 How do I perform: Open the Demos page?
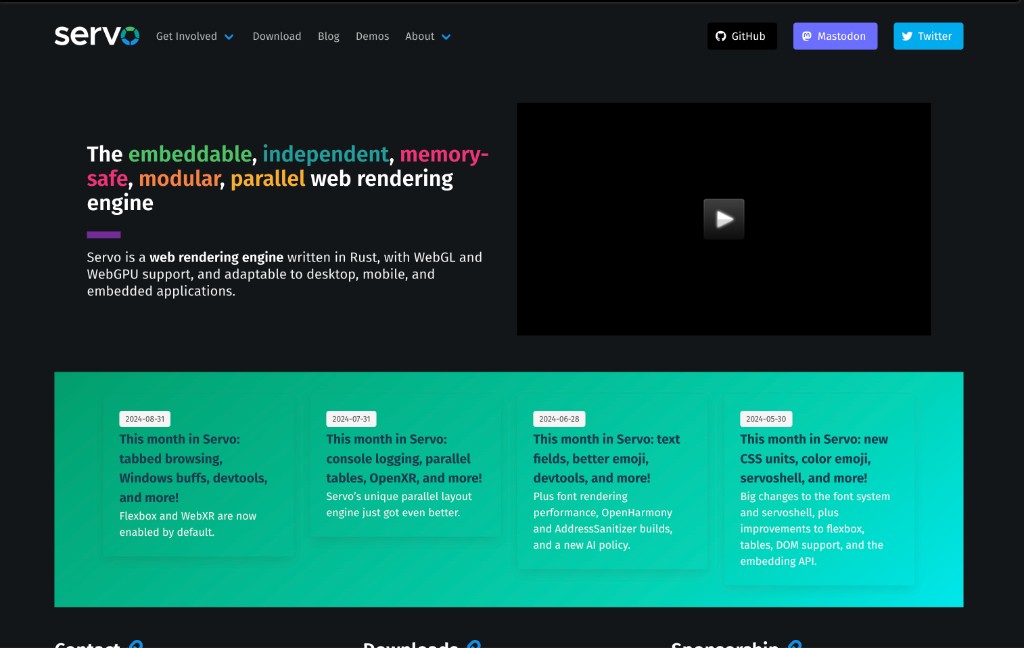pyautogui.click(x=372, y=37)
